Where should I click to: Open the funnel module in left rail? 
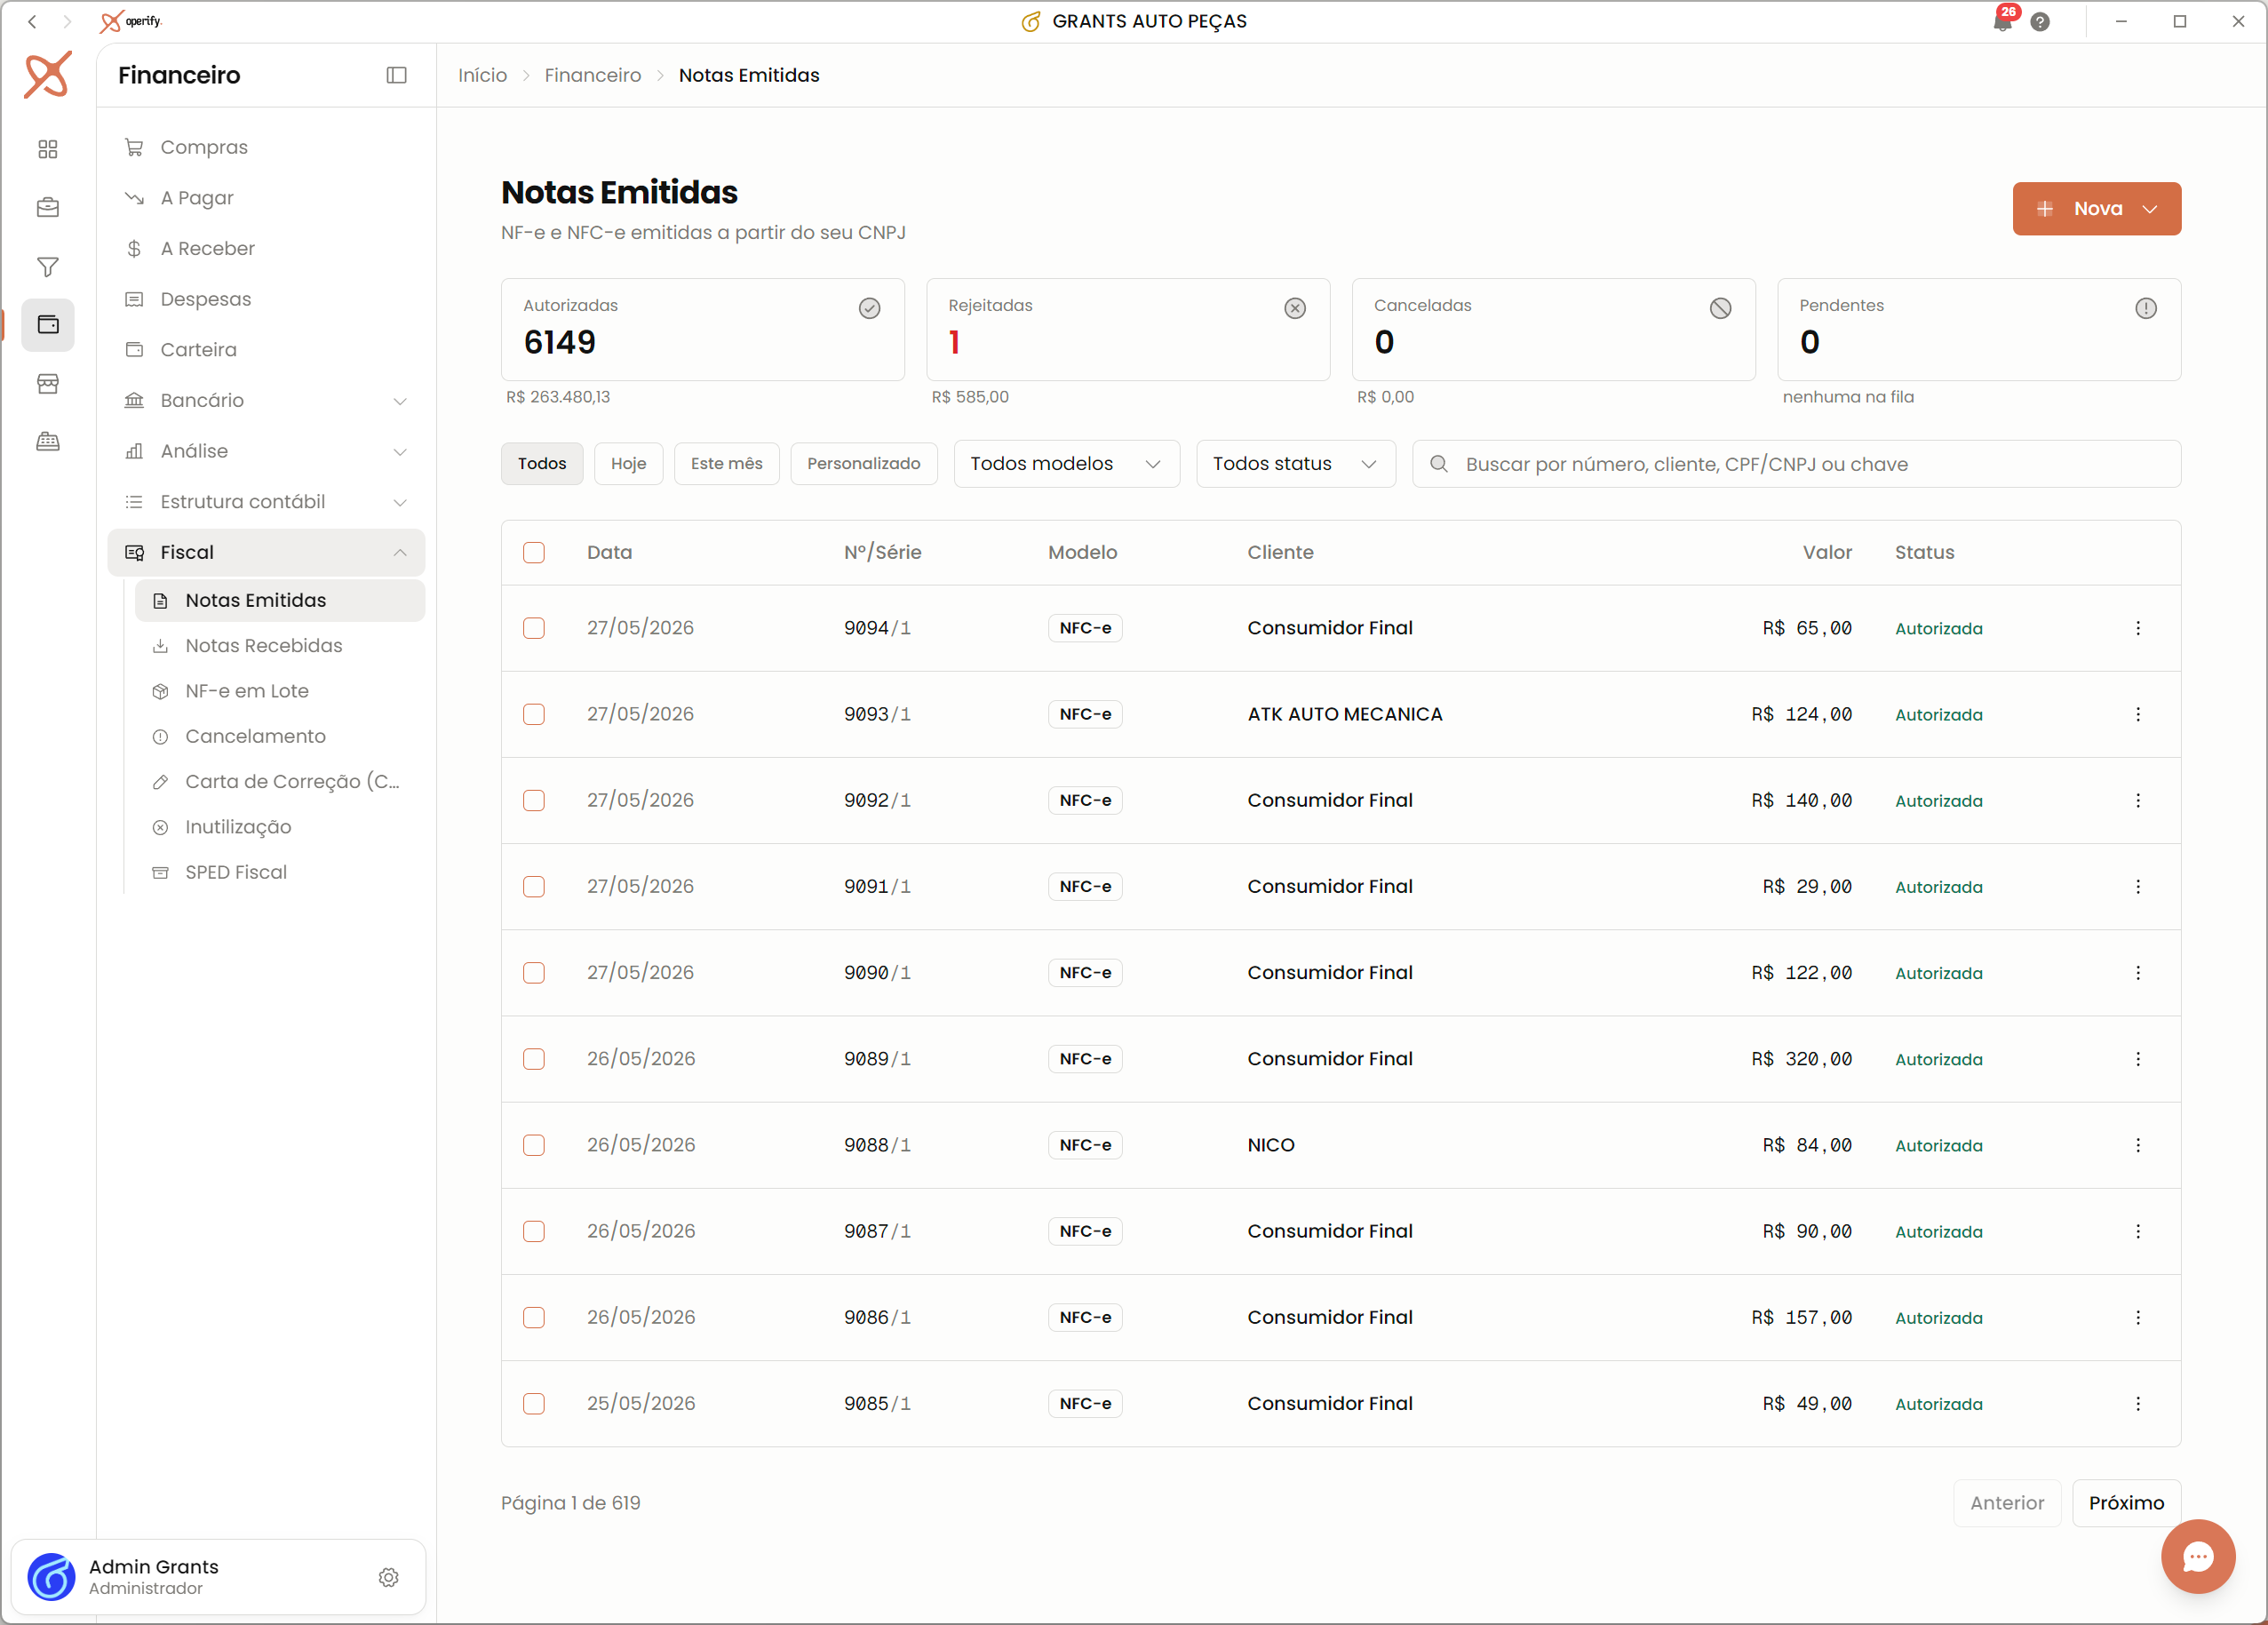click(x=48, y=267)
